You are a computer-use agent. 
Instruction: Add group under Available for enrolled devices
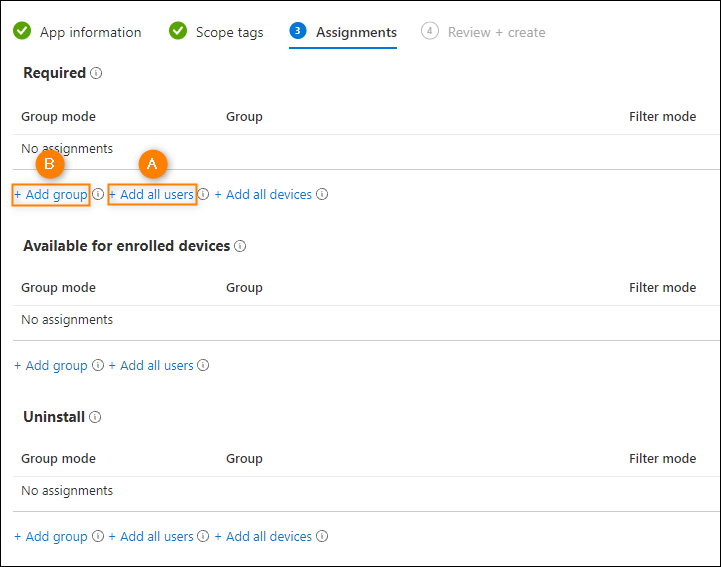pyautogui.click(x=51, y=366)
